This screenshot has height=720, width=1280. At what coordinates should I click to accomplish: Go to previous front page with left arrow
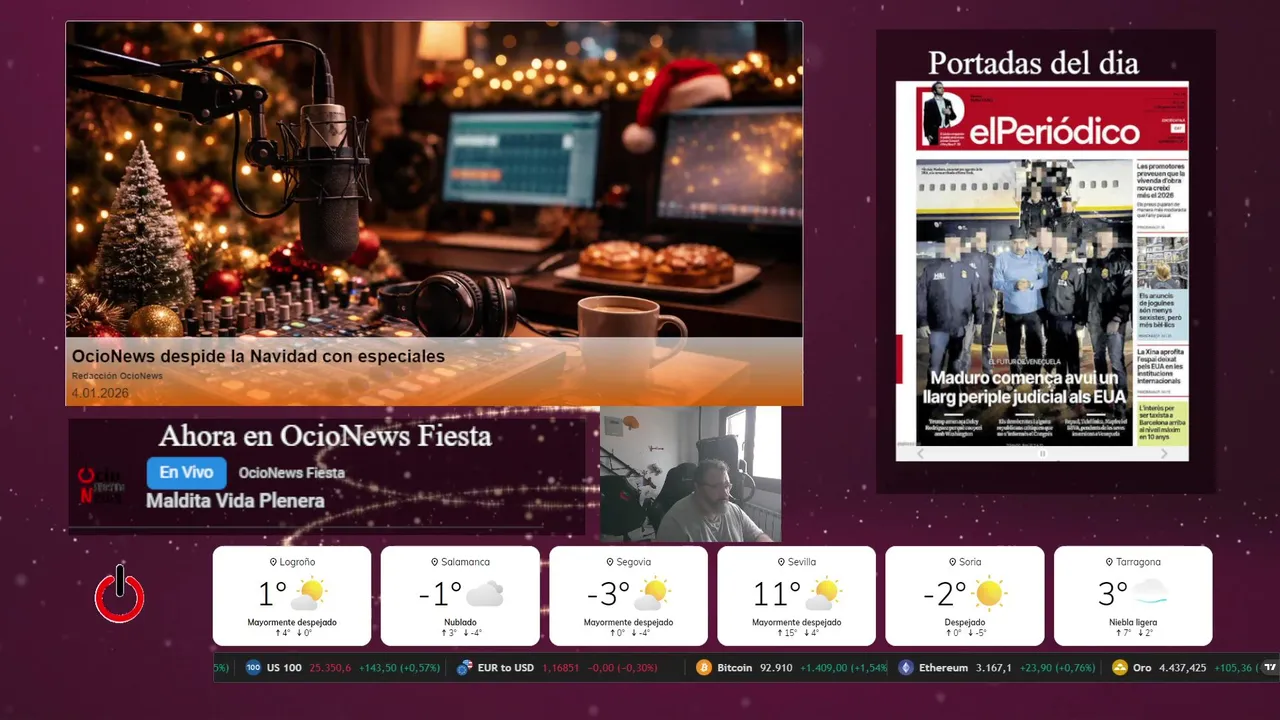click(x=921, y=453)
